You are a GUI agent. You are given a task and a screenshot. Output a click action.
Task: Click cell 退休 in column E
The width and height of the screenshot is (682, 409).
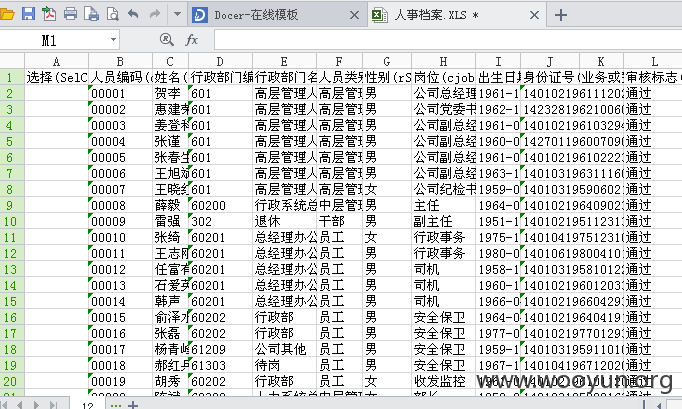284,221
